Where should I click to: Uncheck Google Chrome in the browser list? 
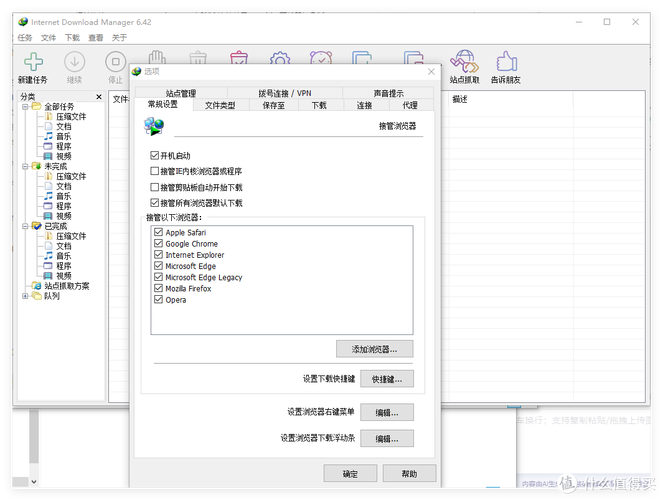pyautogui.click(x=159, y=244)
